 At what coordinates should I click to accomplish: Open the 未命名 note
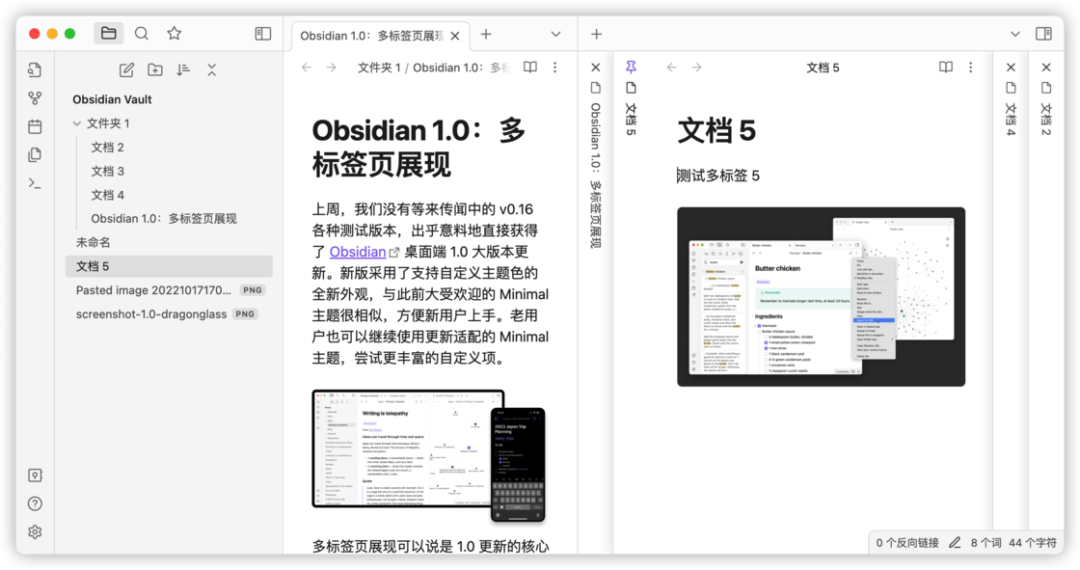pos(93,242)
